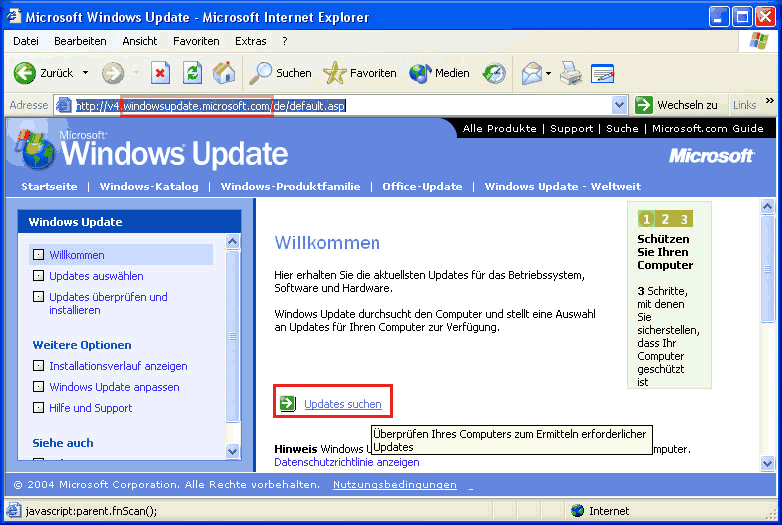Open the Nutzungsbedingungen link

click(394, 485)
